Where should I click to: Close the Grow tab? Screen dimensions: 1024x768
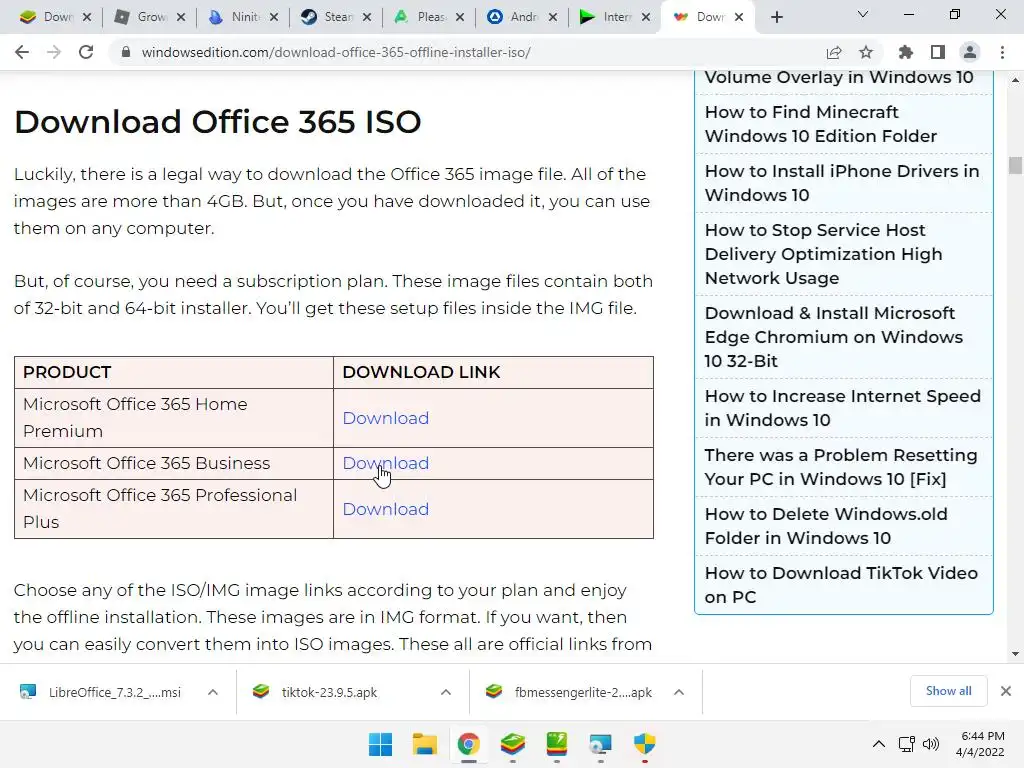click(181, 18)
